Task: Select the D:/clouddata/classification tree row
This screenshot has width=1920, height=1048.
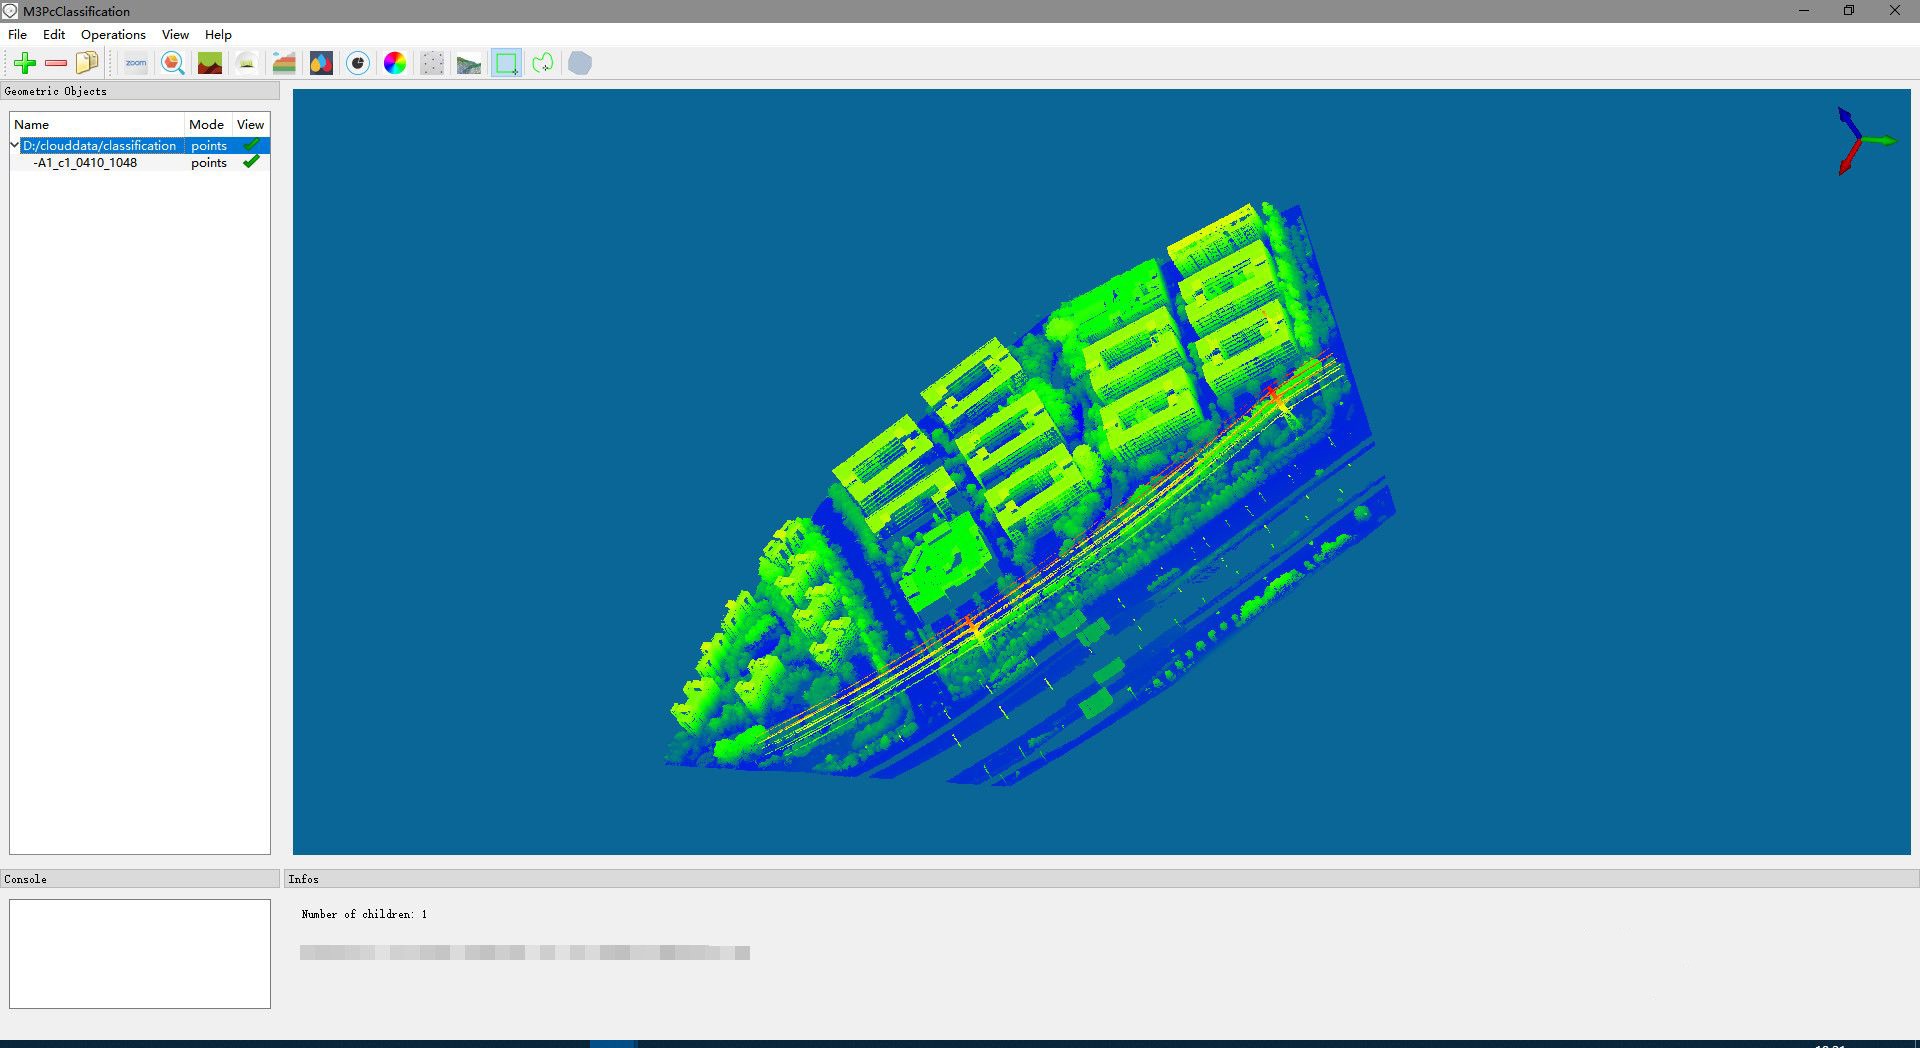Action: 140,145
